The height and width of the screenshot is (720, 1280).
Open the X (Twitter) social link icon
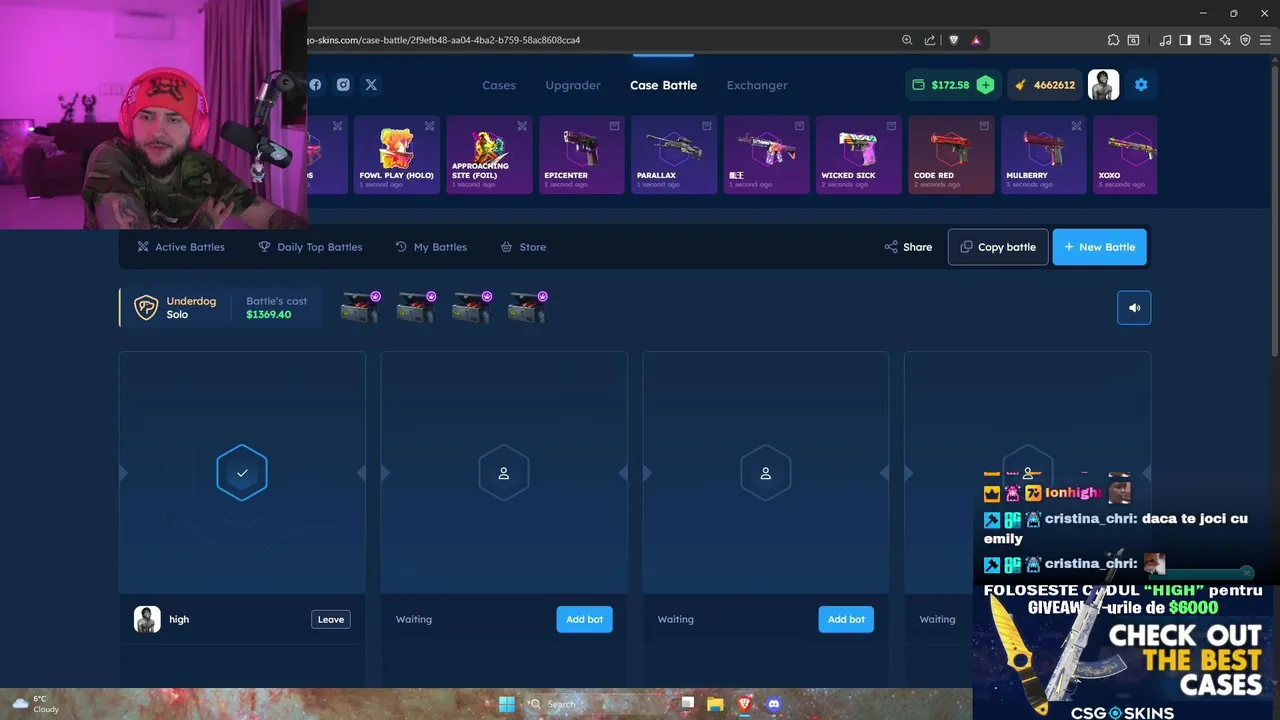(371, 85)
